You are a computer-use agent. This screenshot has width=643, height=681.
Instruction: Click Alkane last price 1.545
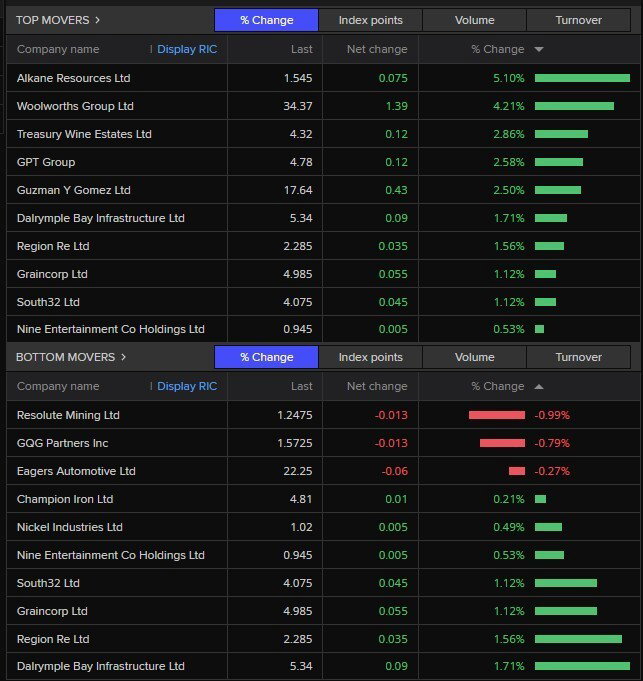(298, 78)
